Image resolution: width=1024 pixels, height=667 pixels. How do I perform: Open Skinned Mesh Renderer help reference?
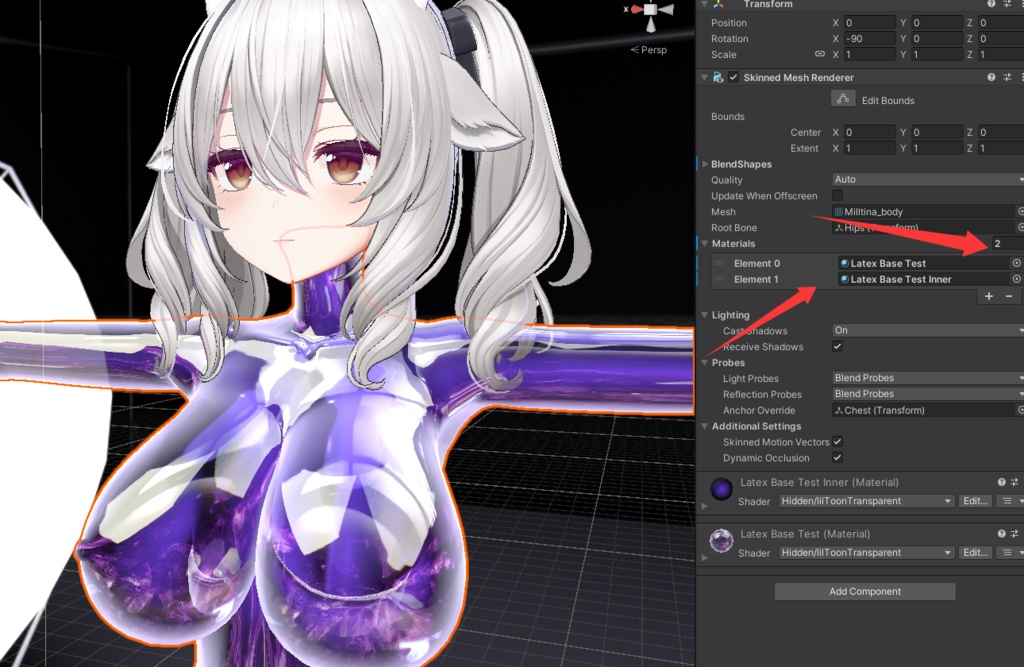[x=991, y=77]
